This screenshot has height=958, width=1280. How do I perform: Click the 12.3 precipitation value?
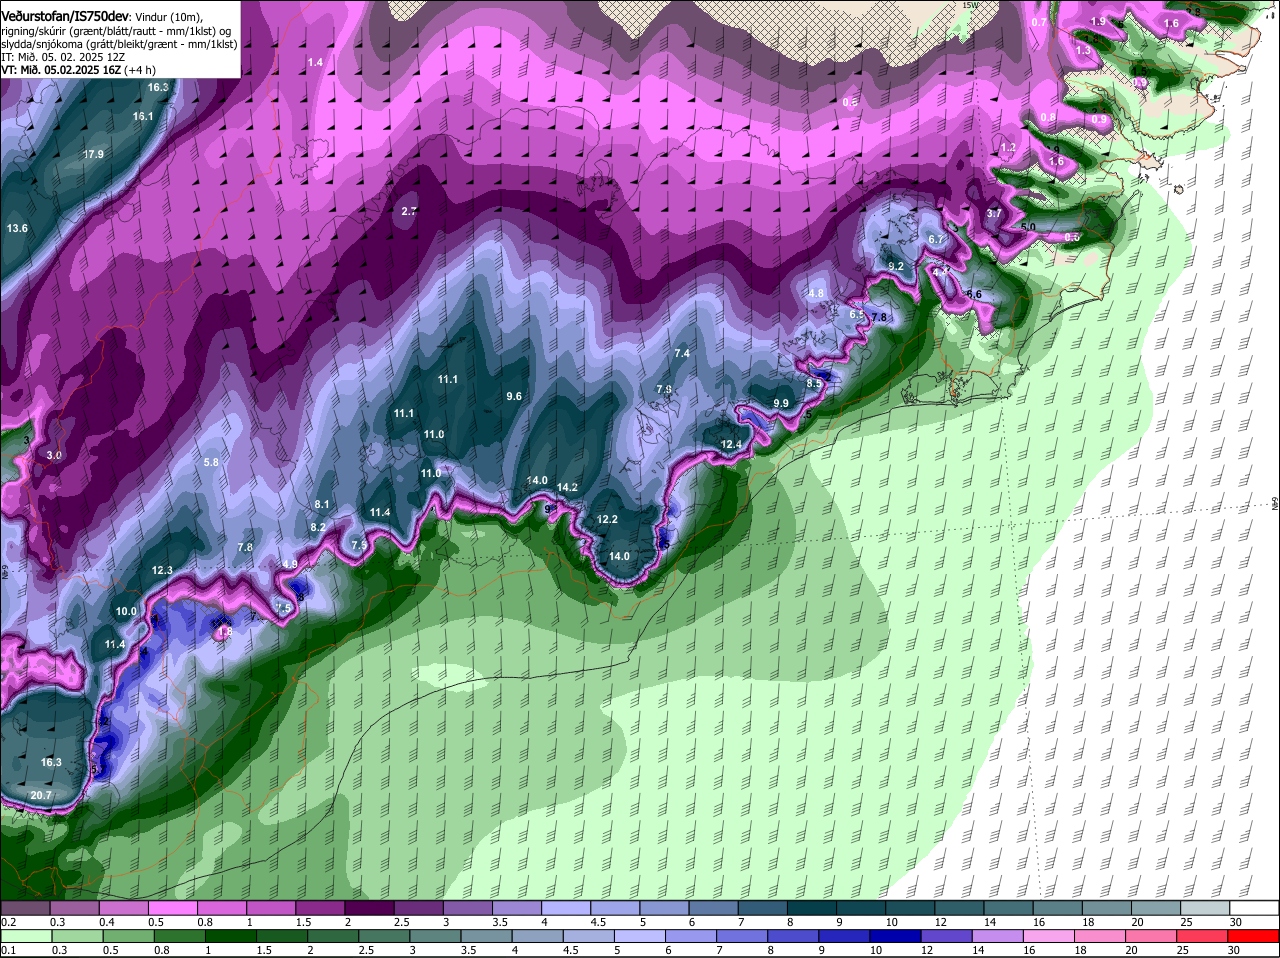pyautogui.click(x=162, y=570)
